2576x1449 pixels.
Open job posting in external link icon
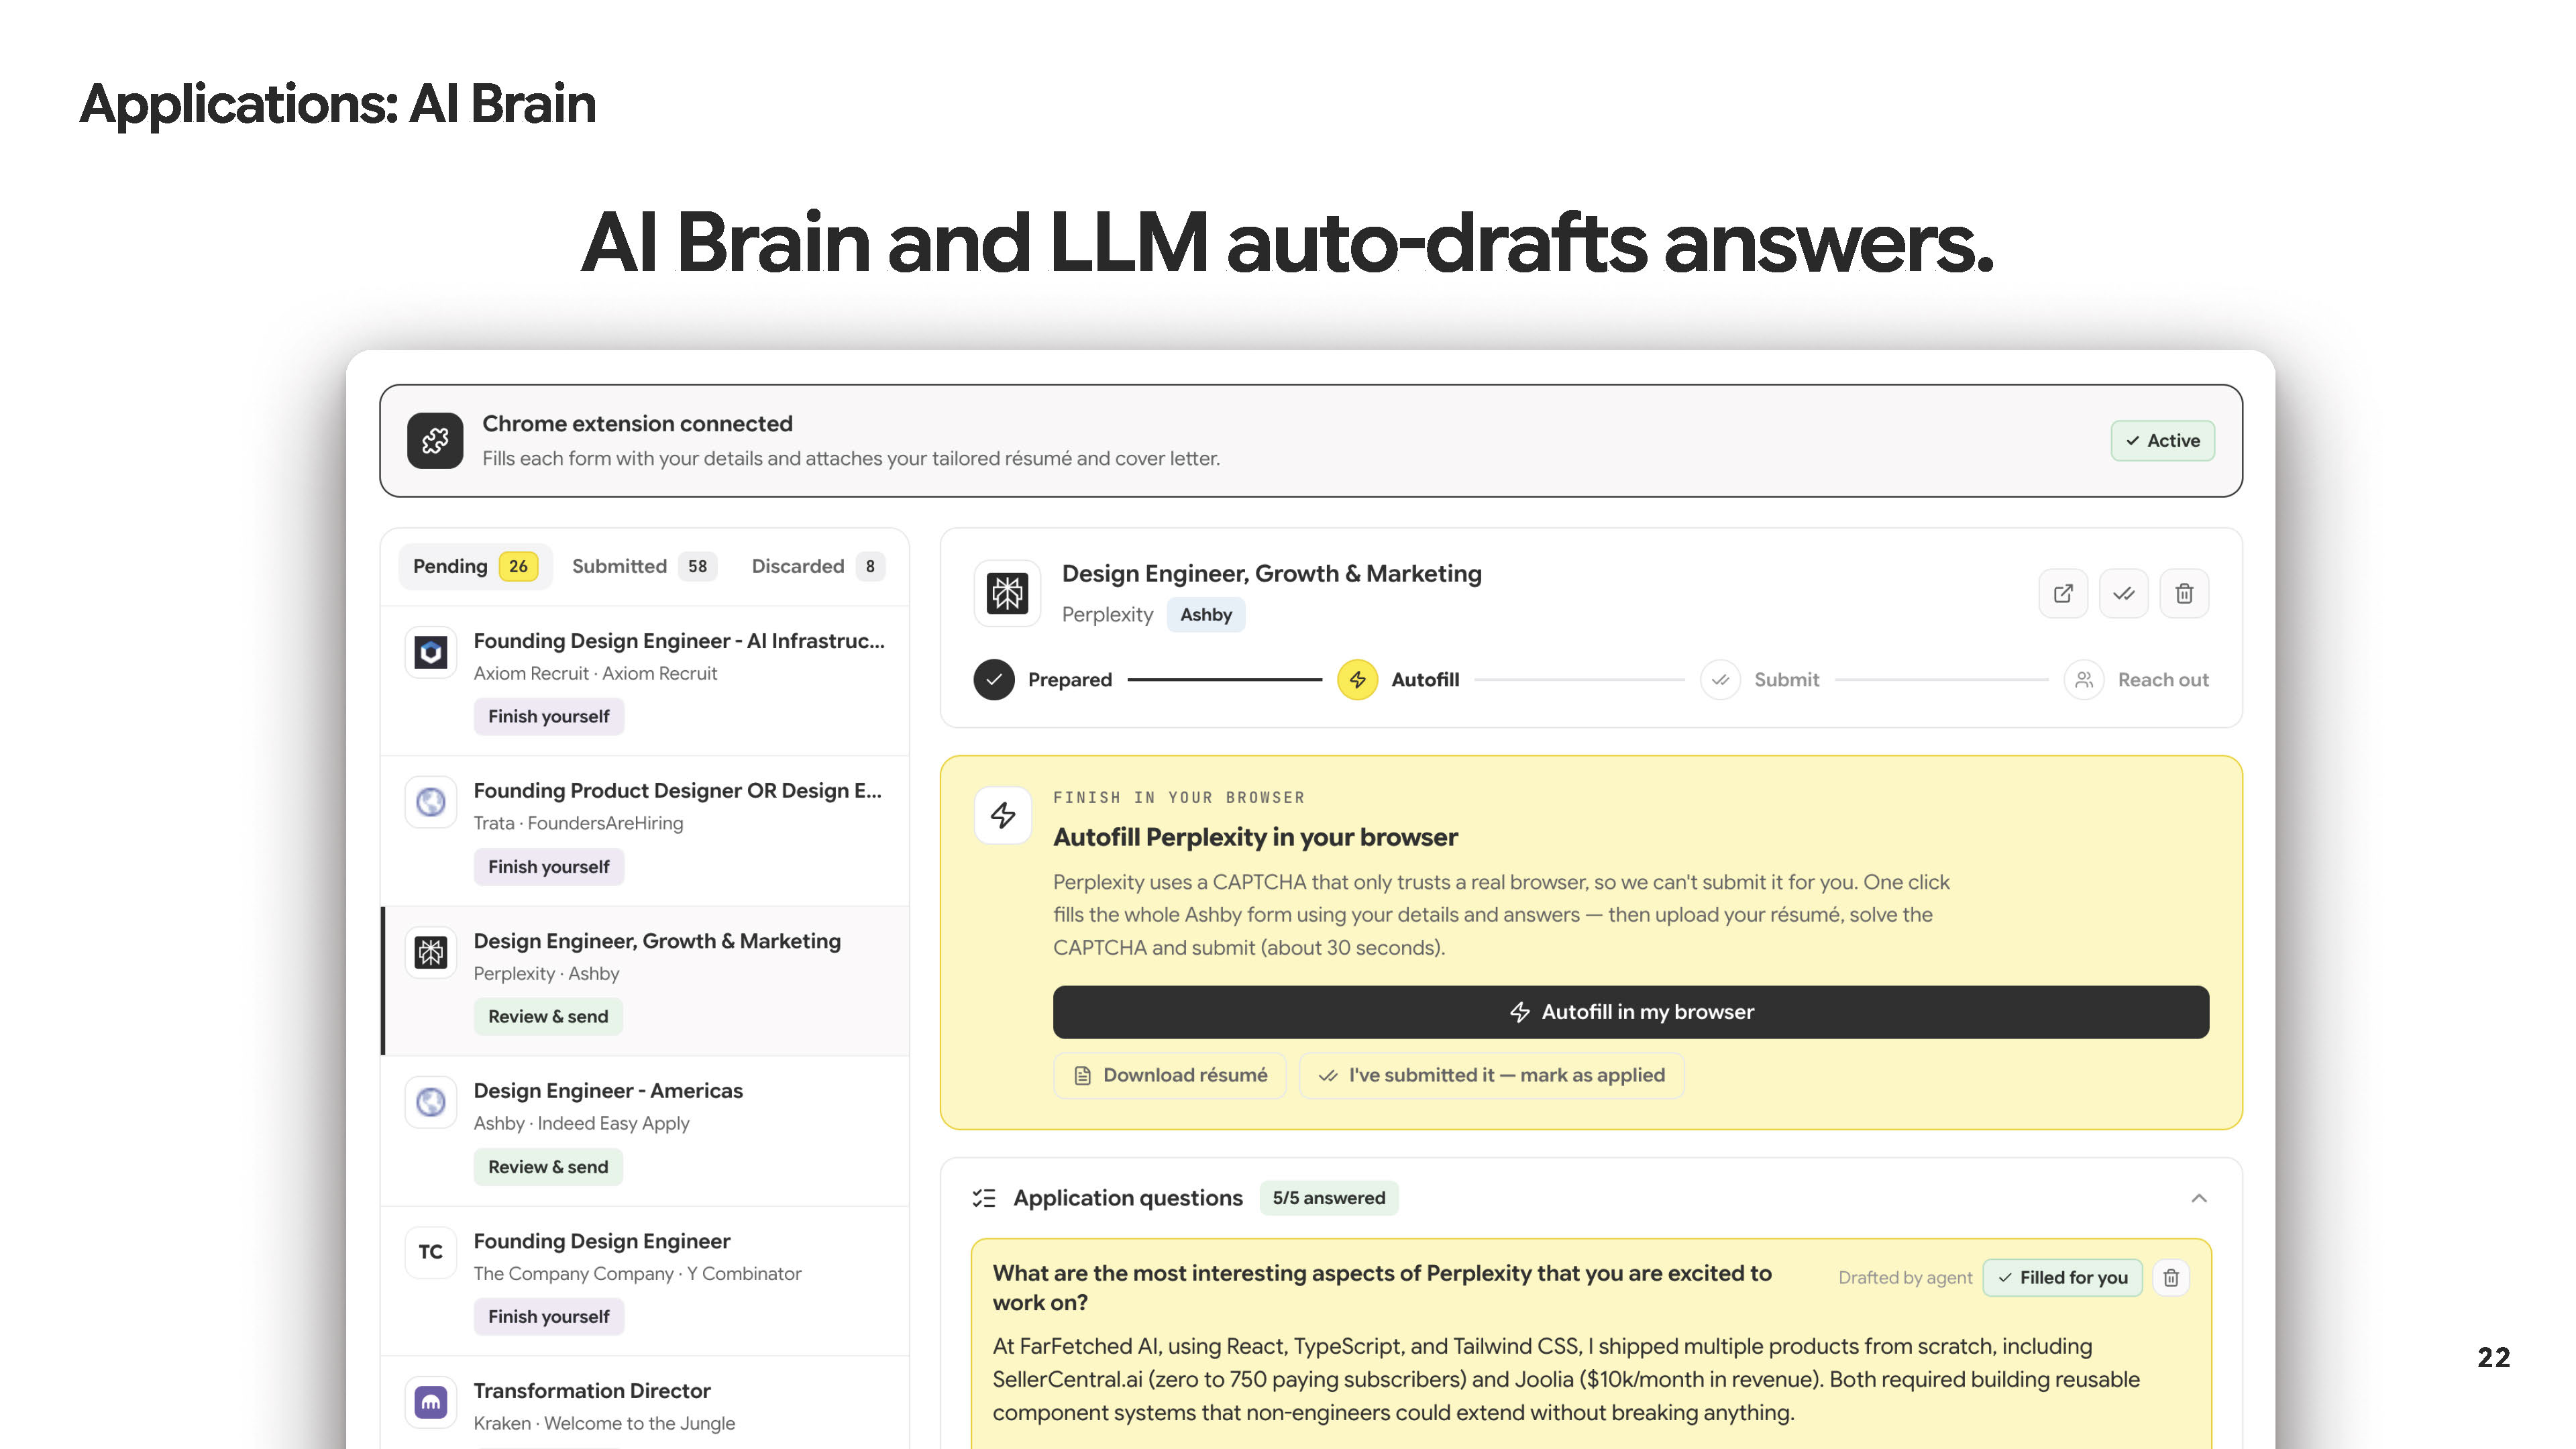[x=2063, y=594]
